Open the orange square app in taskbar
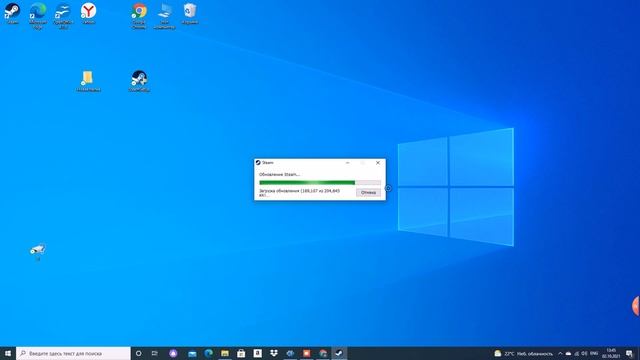 (307, 353)
